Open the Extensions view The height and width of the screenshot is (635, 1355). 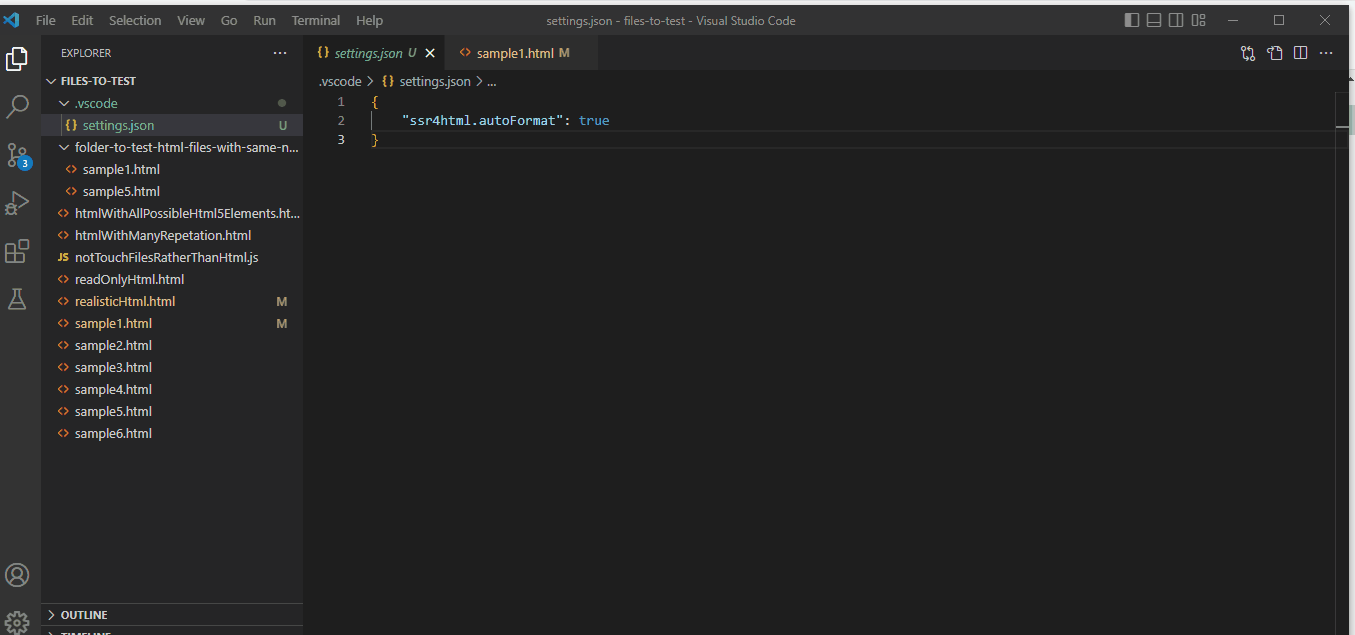pyautogui.click(x=17, y=251)
